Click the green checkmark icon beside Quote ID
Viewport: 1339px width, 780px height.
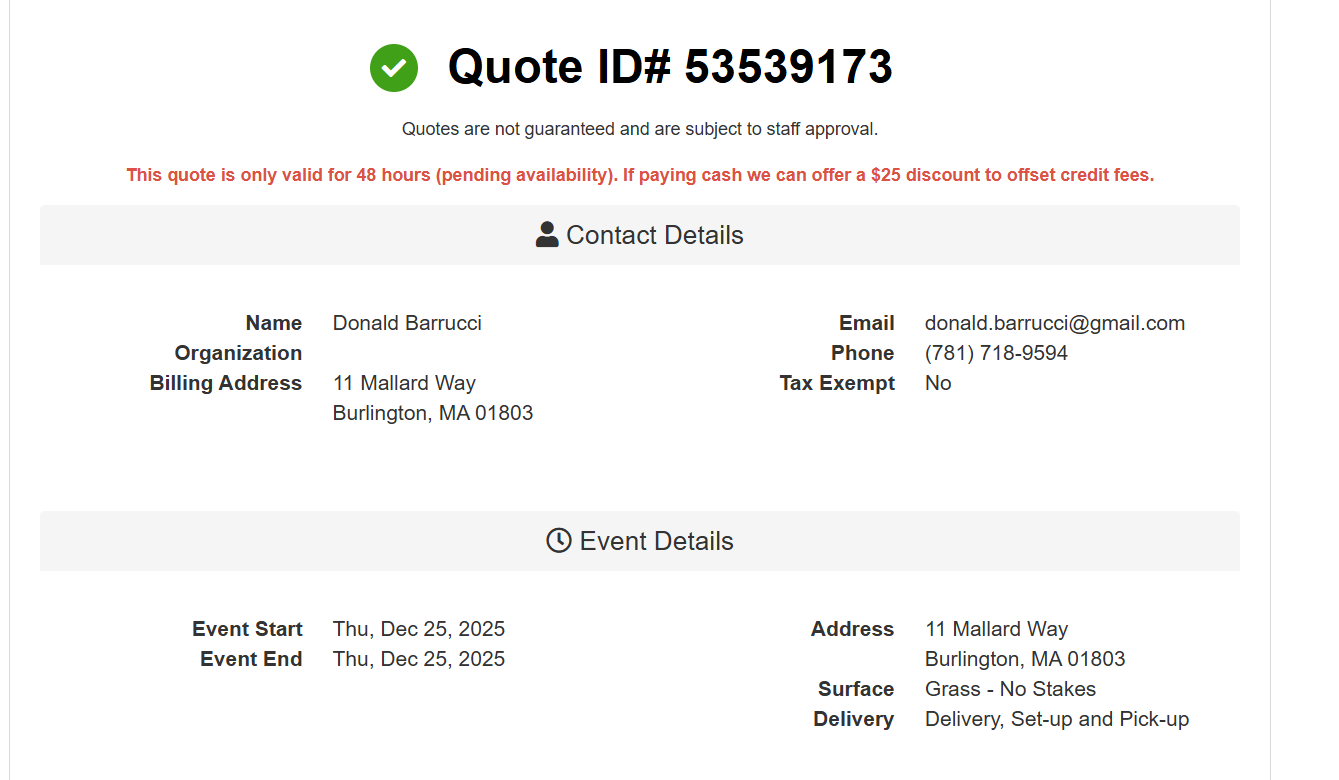(x=394, y=68)
